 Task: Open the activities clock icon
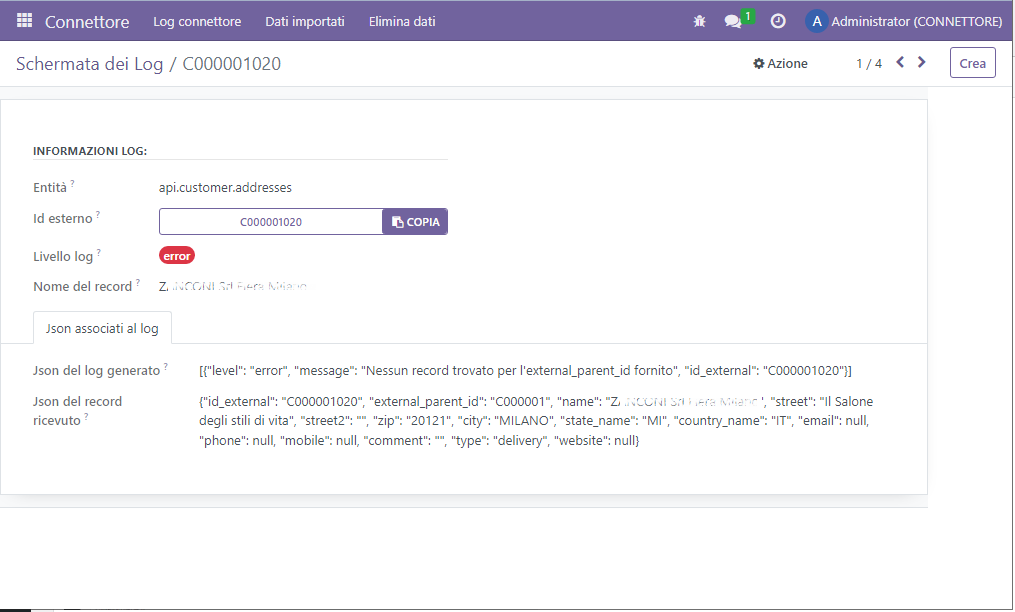(x=778, y=21)
